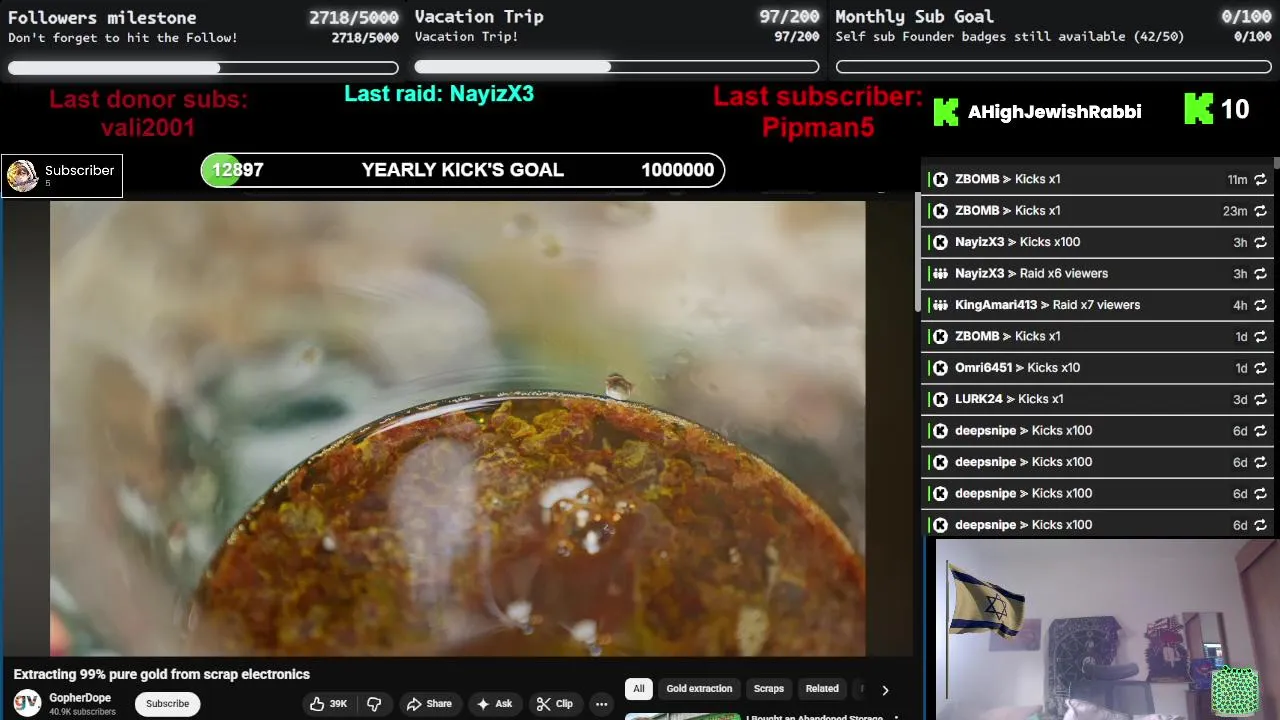Click the Kick icon on ZBOMB's 23m row

point(940,211)
